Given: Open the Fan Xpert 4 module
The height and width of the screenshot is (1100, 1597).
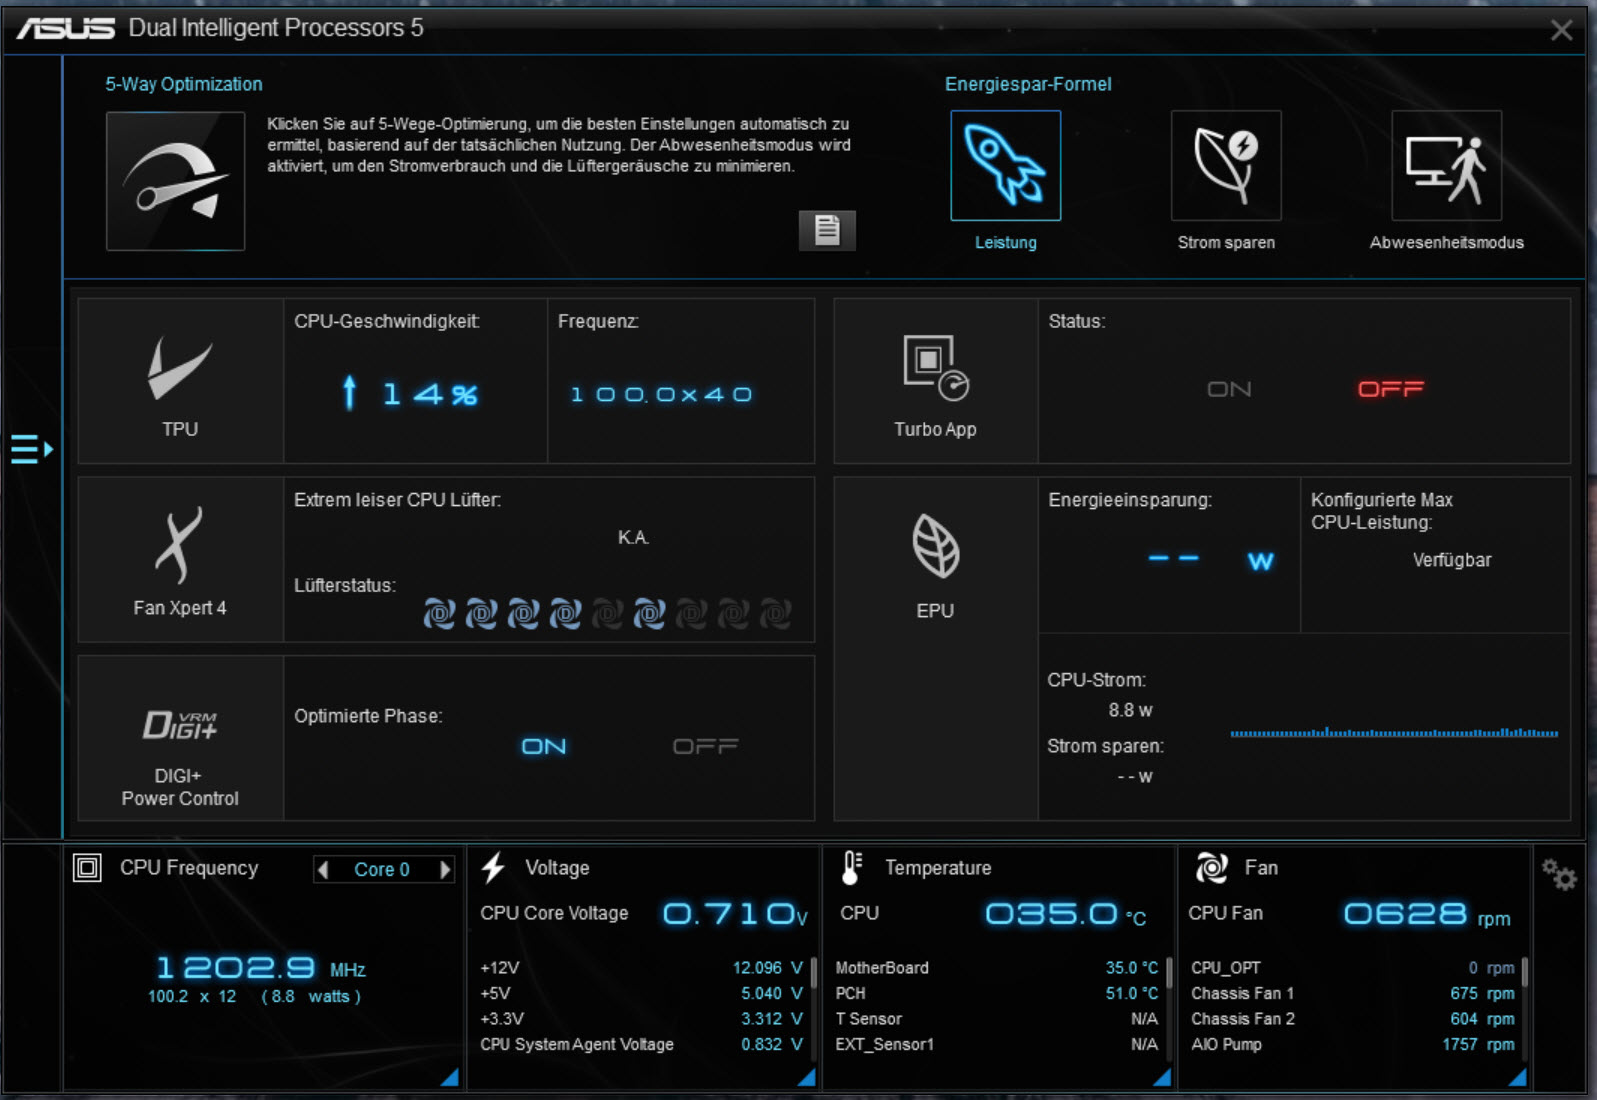Looking at the screenshot, I should [x=180, y=559].
